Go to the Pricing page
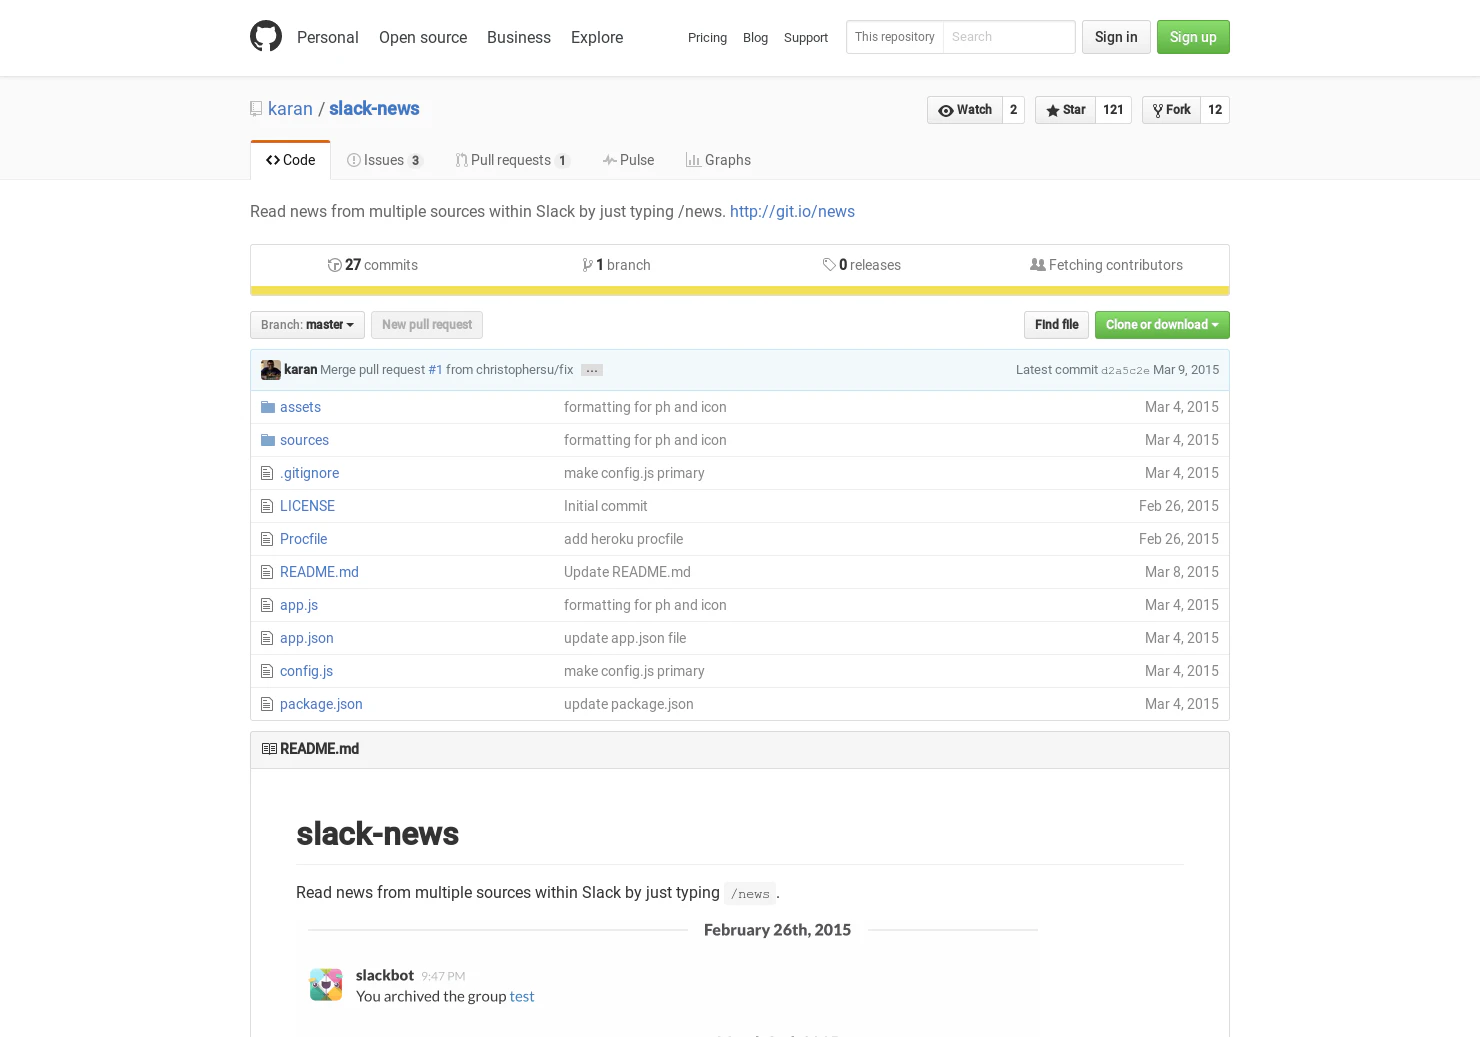 tap(707, 37)
